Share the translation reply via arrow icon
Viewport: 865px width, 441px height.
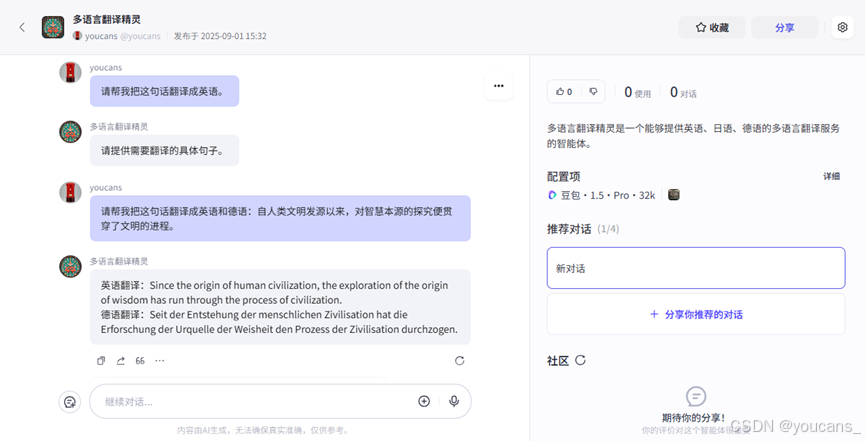coord(120,360)
